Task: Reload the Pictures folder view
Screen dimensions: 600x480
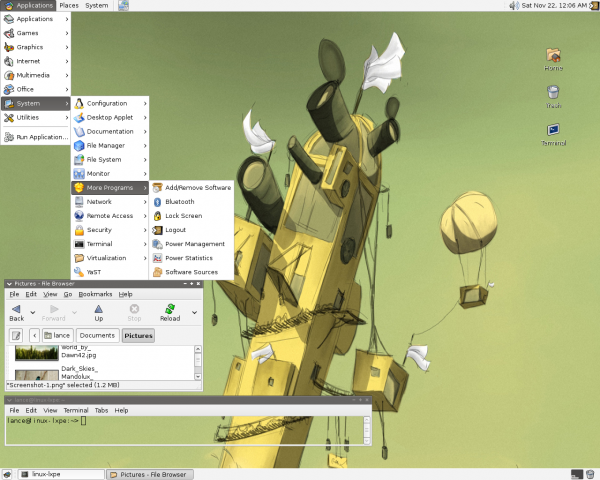Action: coord(170,313)
